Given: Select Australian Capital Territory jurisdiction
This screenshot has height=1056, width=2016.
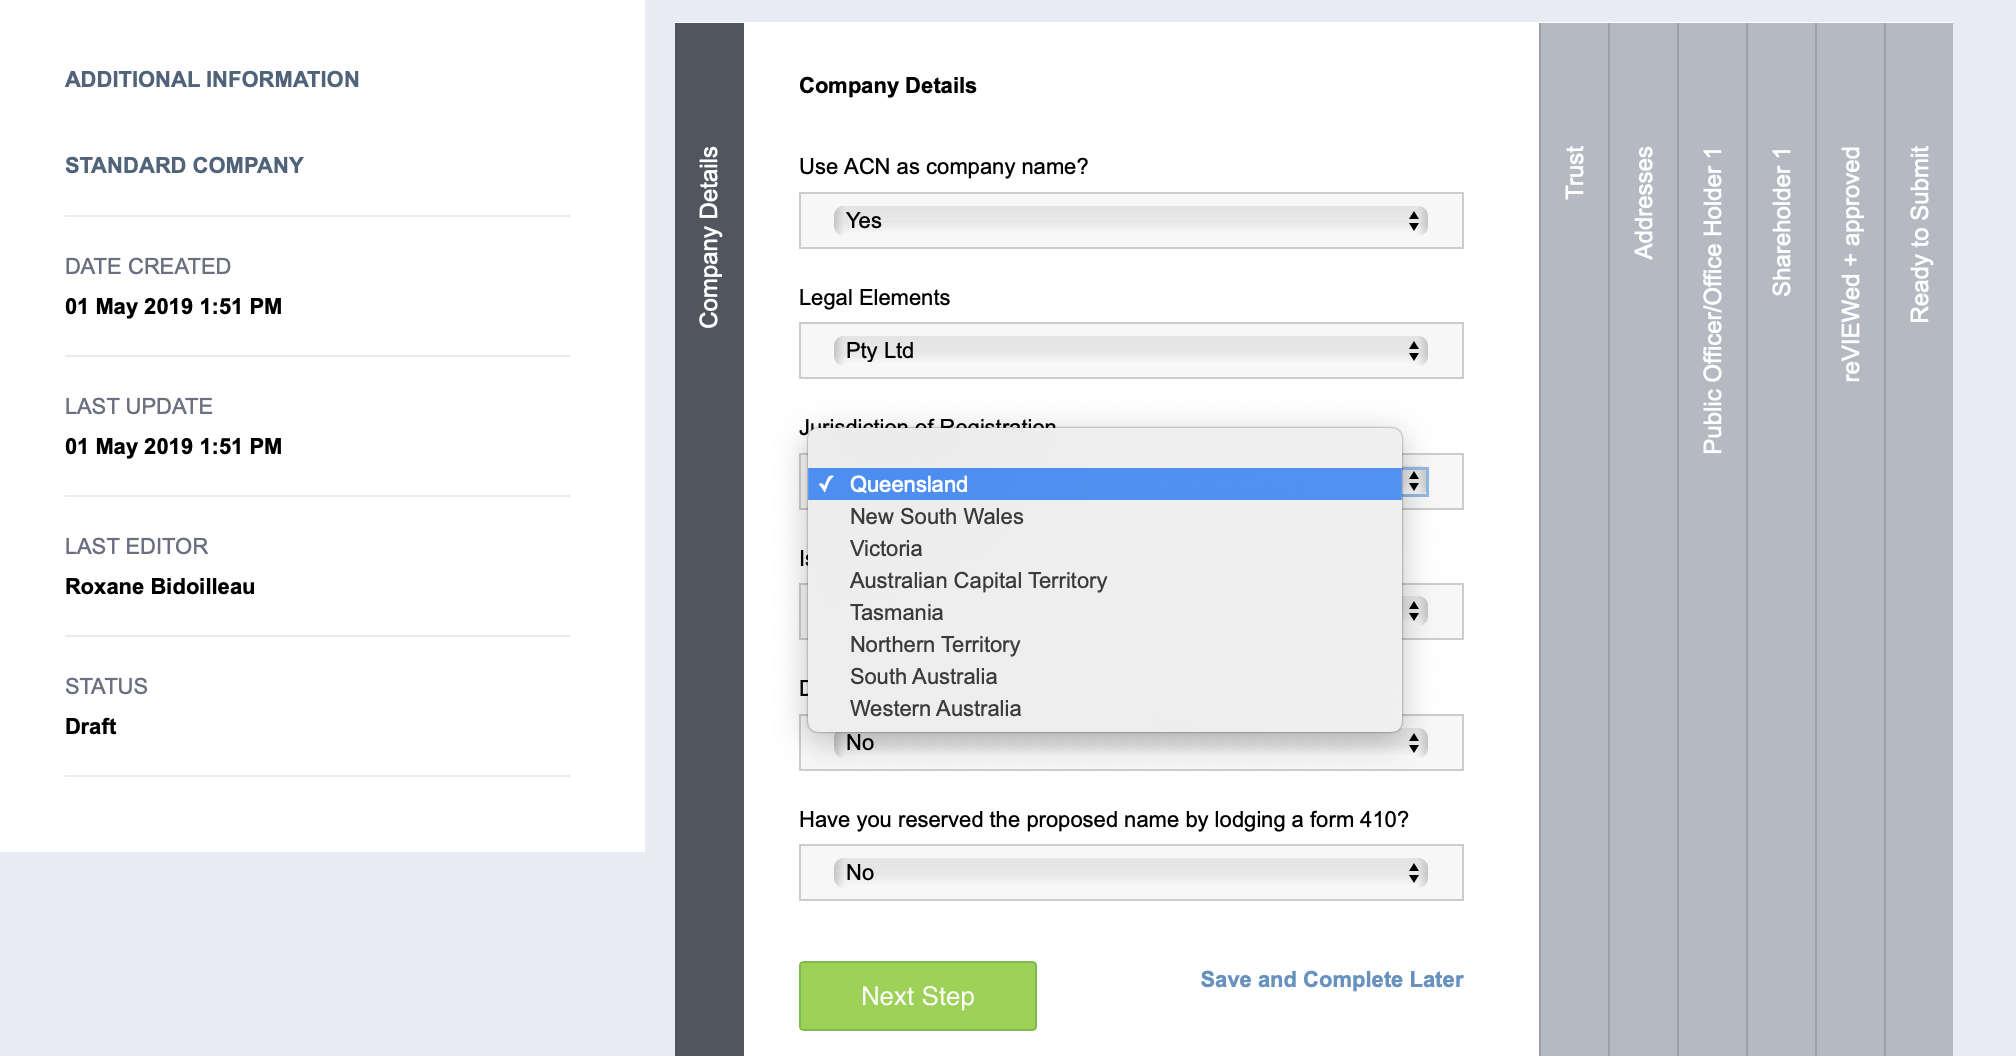Looking at the screenshot, I should [978, 580].
